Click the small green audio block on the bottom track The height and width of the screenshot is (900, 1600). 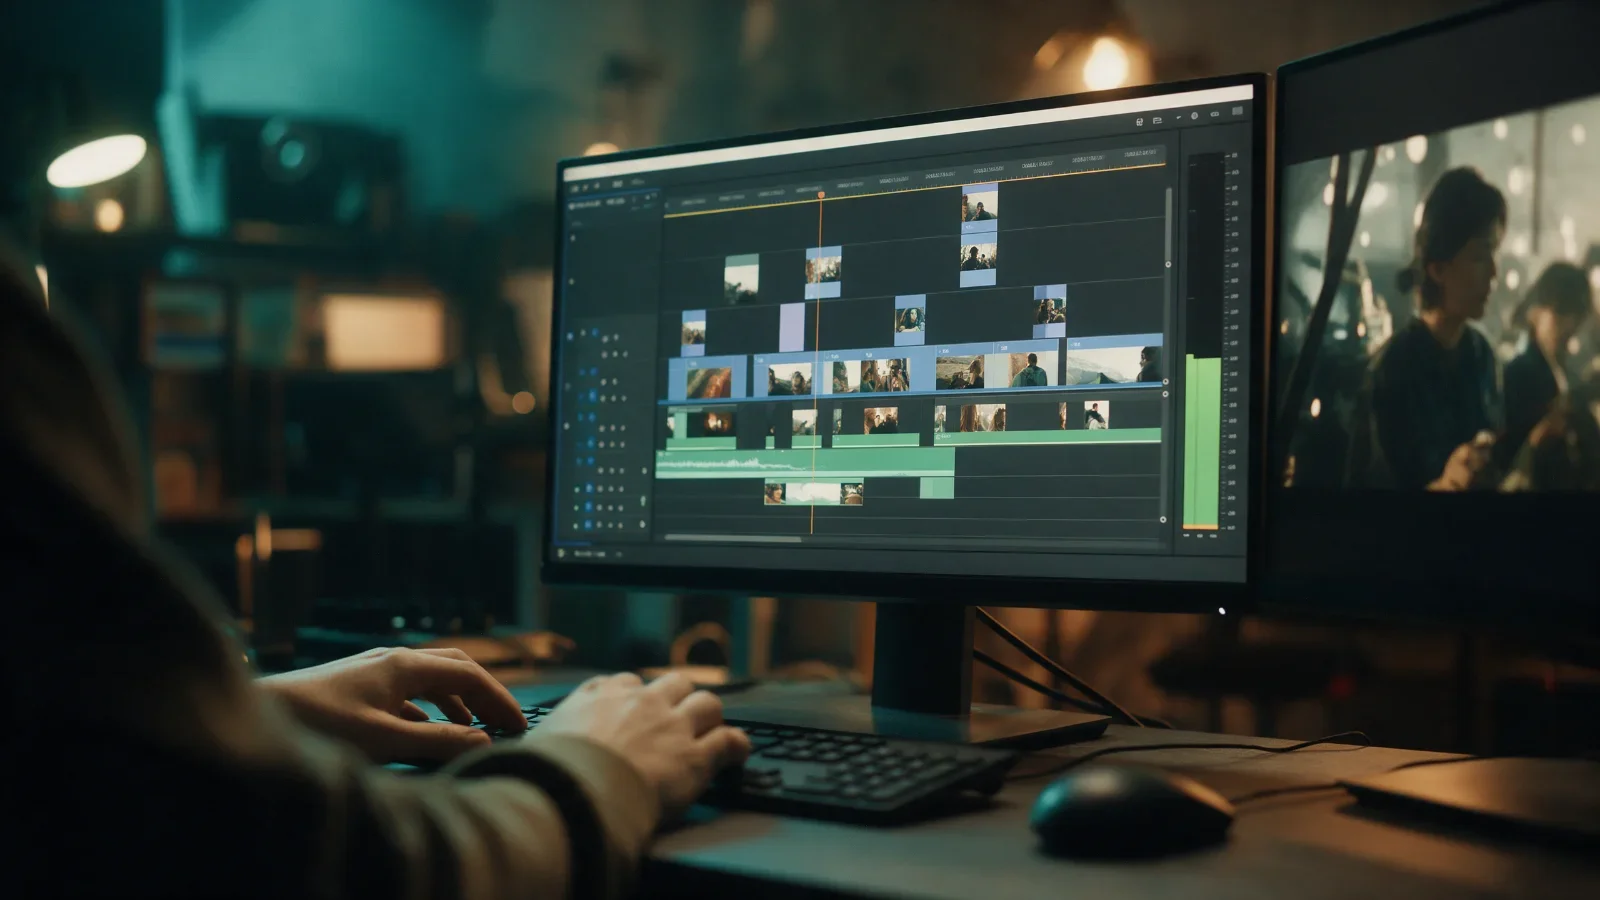937,488
